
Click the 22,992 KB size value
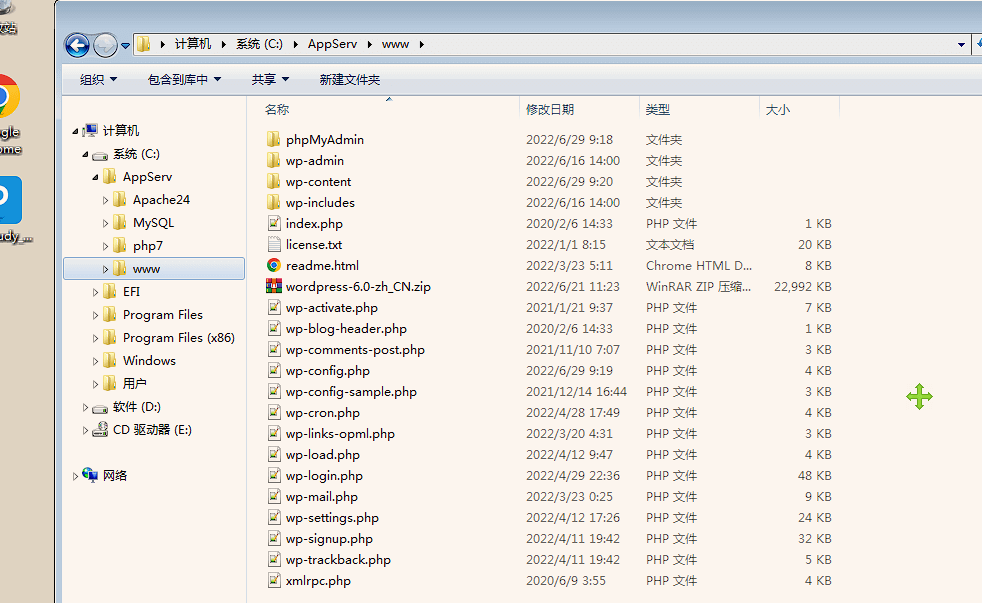(x=803, y=286)
